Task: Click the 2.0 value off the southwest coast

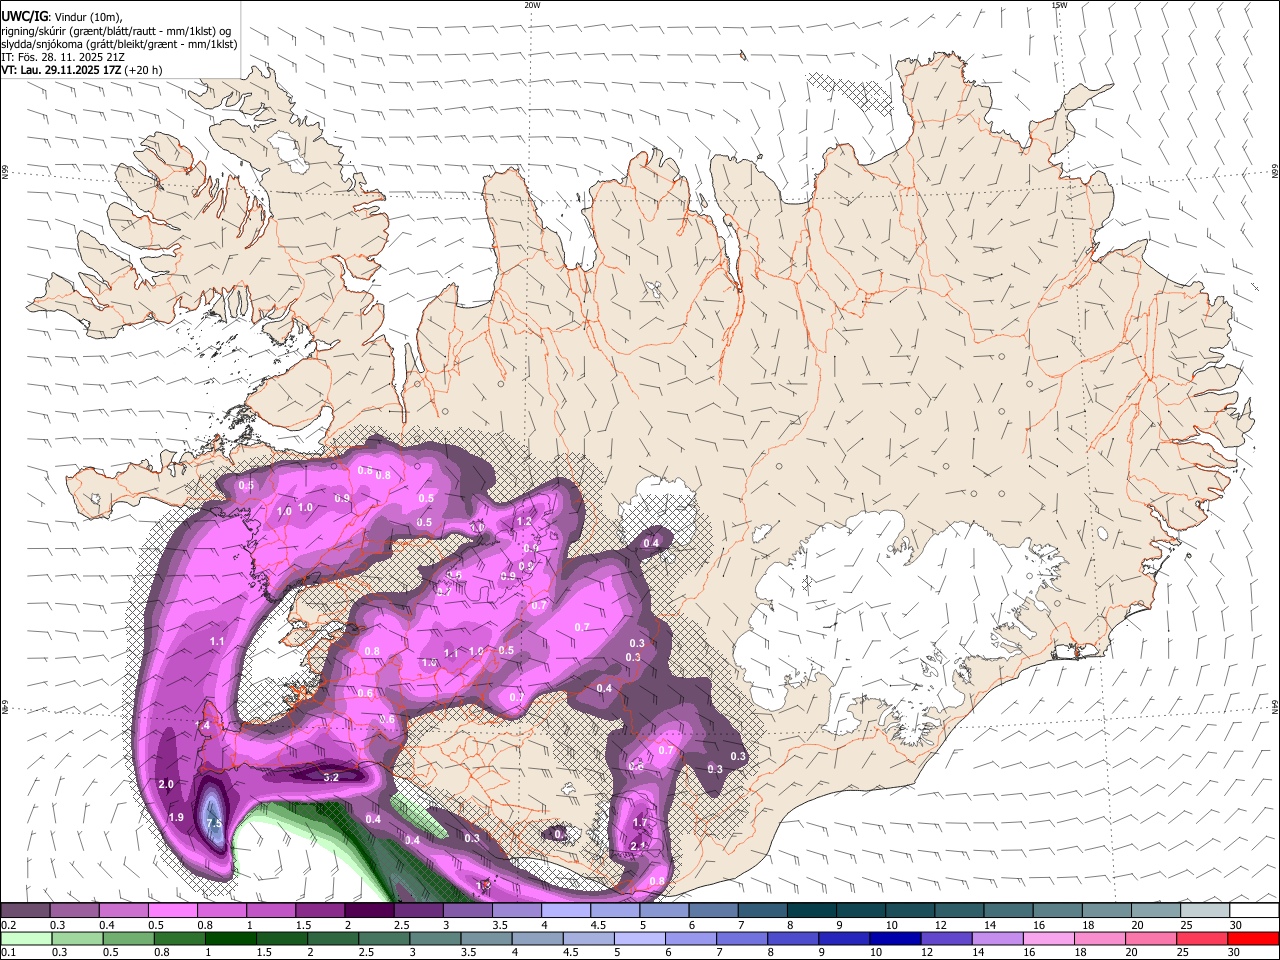Action: coord(166,784)
